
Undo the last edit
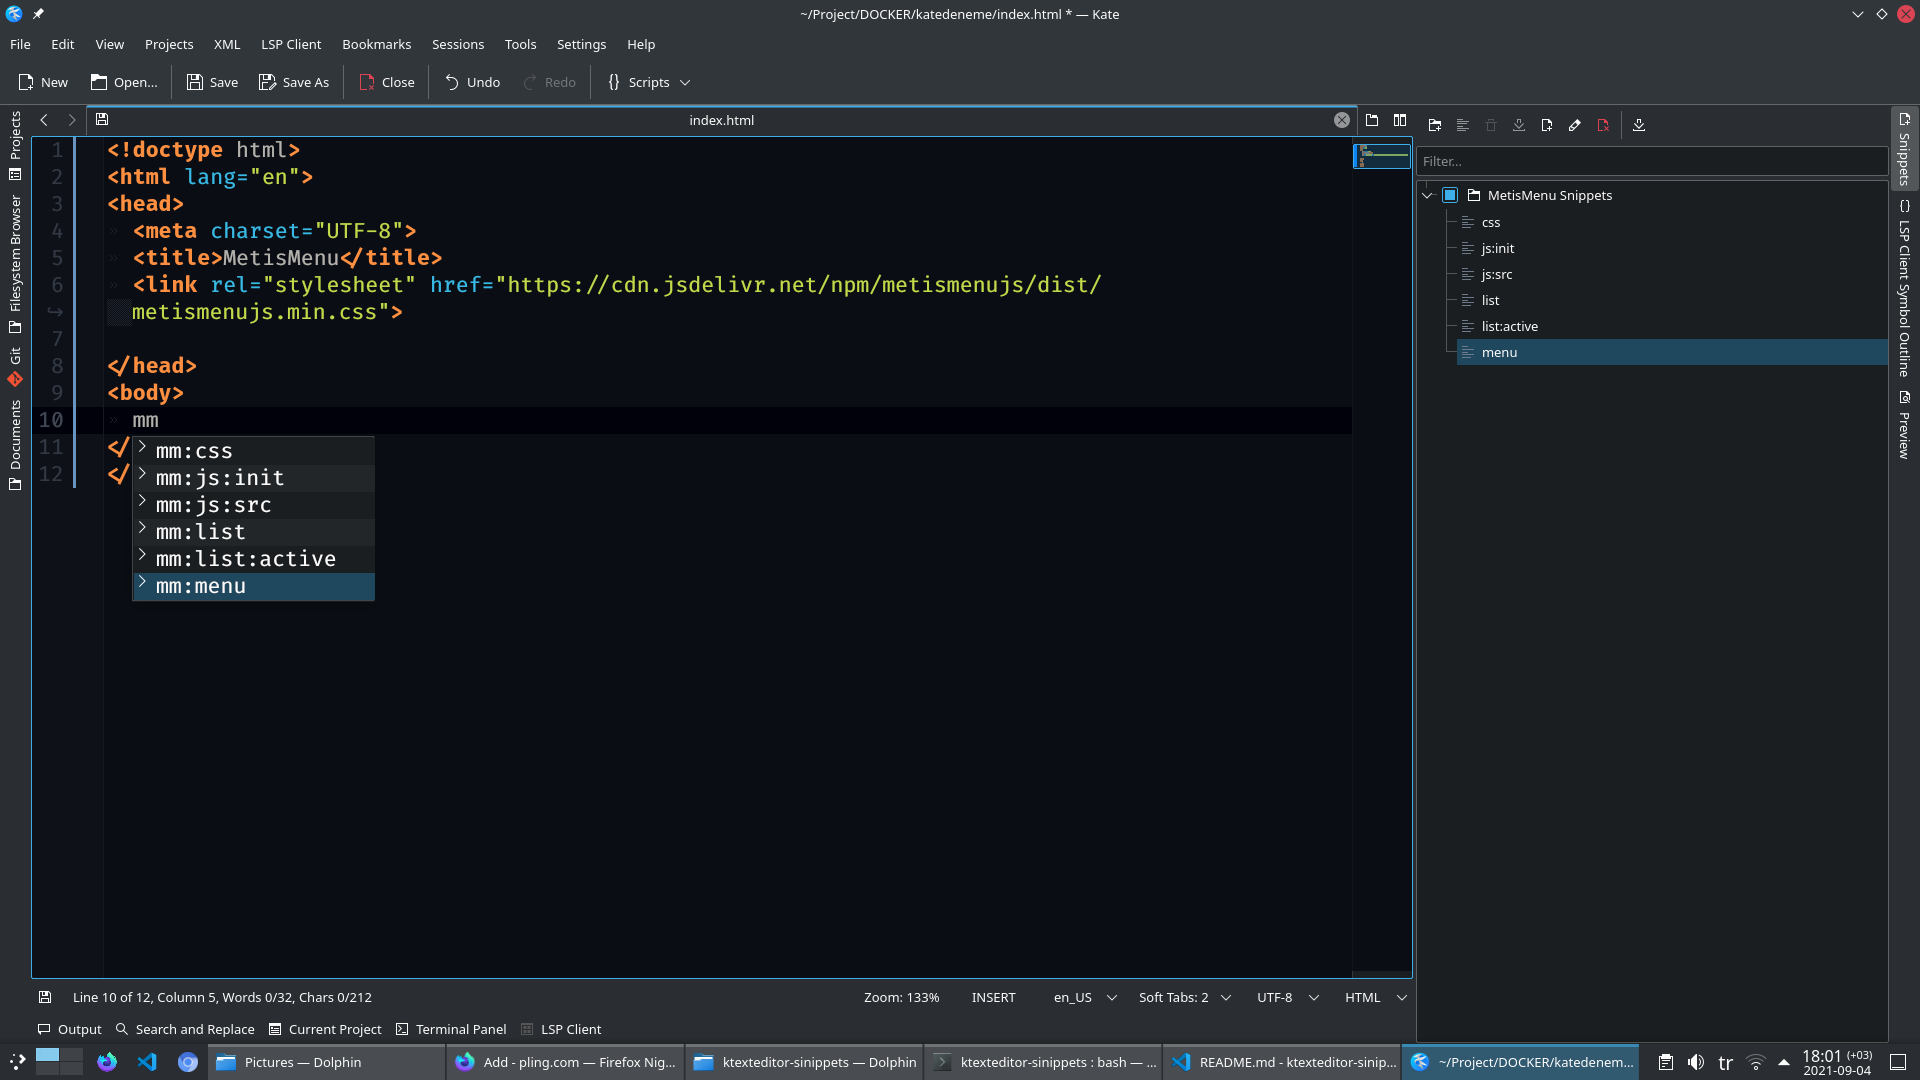click(472, 82)
